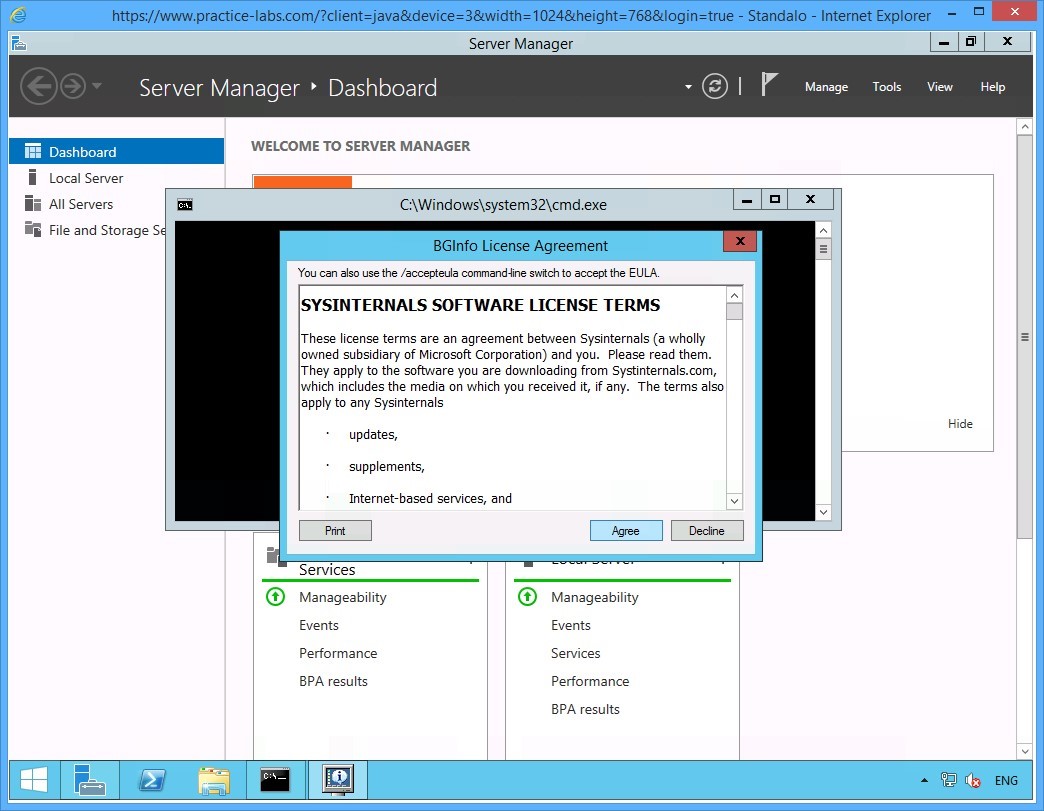Click the back navigation arrow
This screenshot has height=811, width=1044.
point(38,87)
